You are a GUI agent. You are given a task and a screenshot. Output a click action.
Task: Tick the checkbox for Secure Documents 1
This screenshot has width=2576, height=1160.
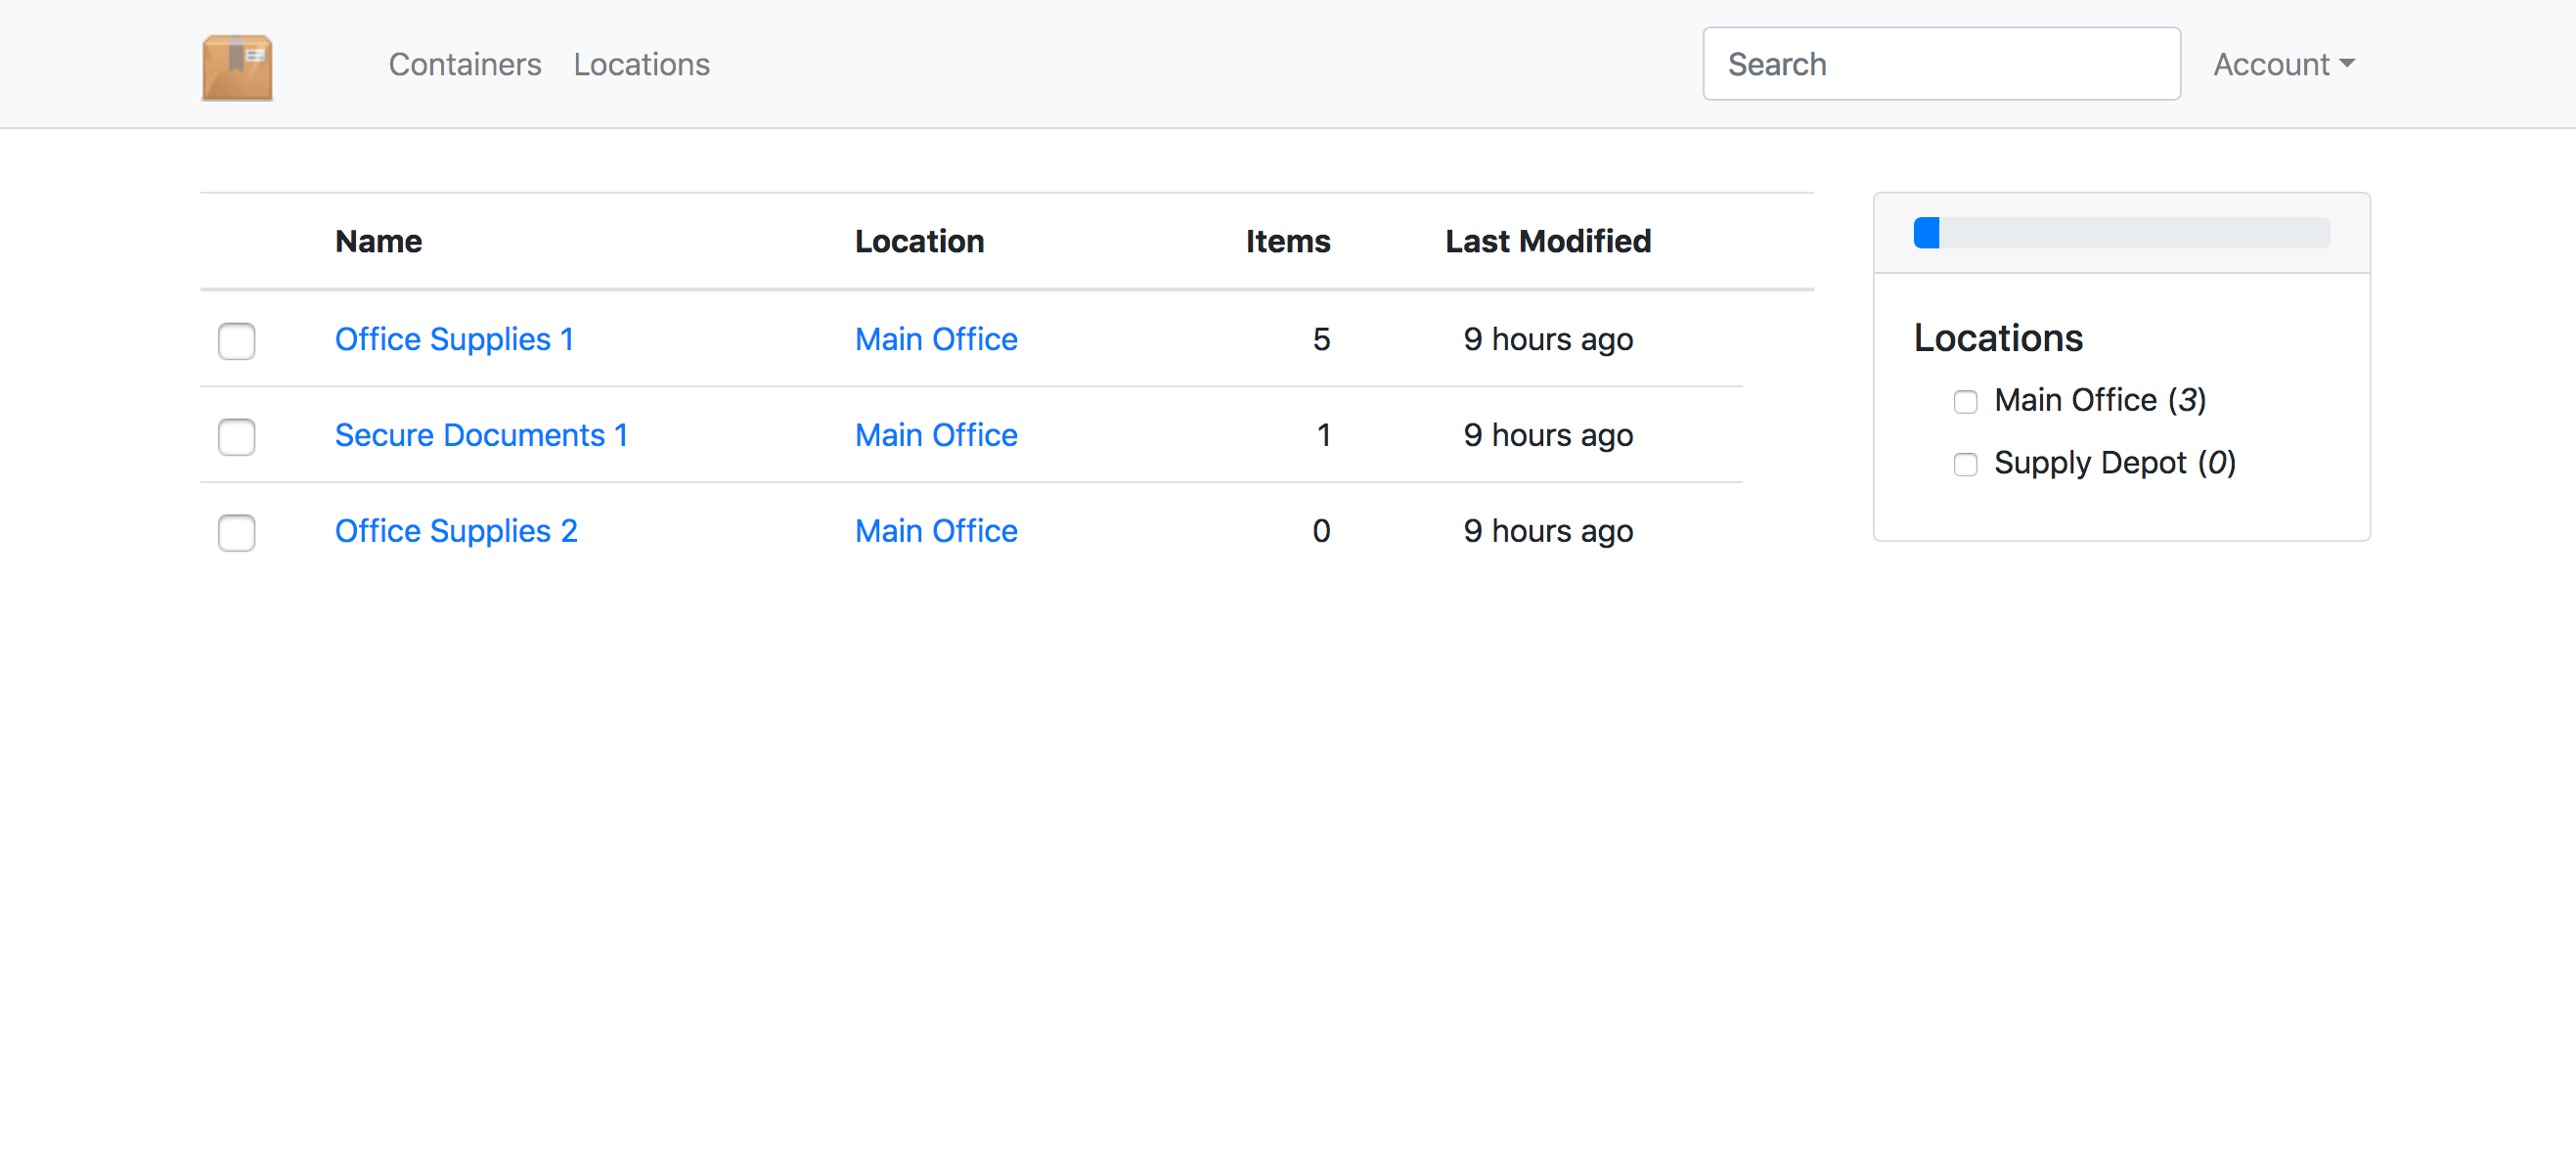pyautogui.click(x=237, y=437)
